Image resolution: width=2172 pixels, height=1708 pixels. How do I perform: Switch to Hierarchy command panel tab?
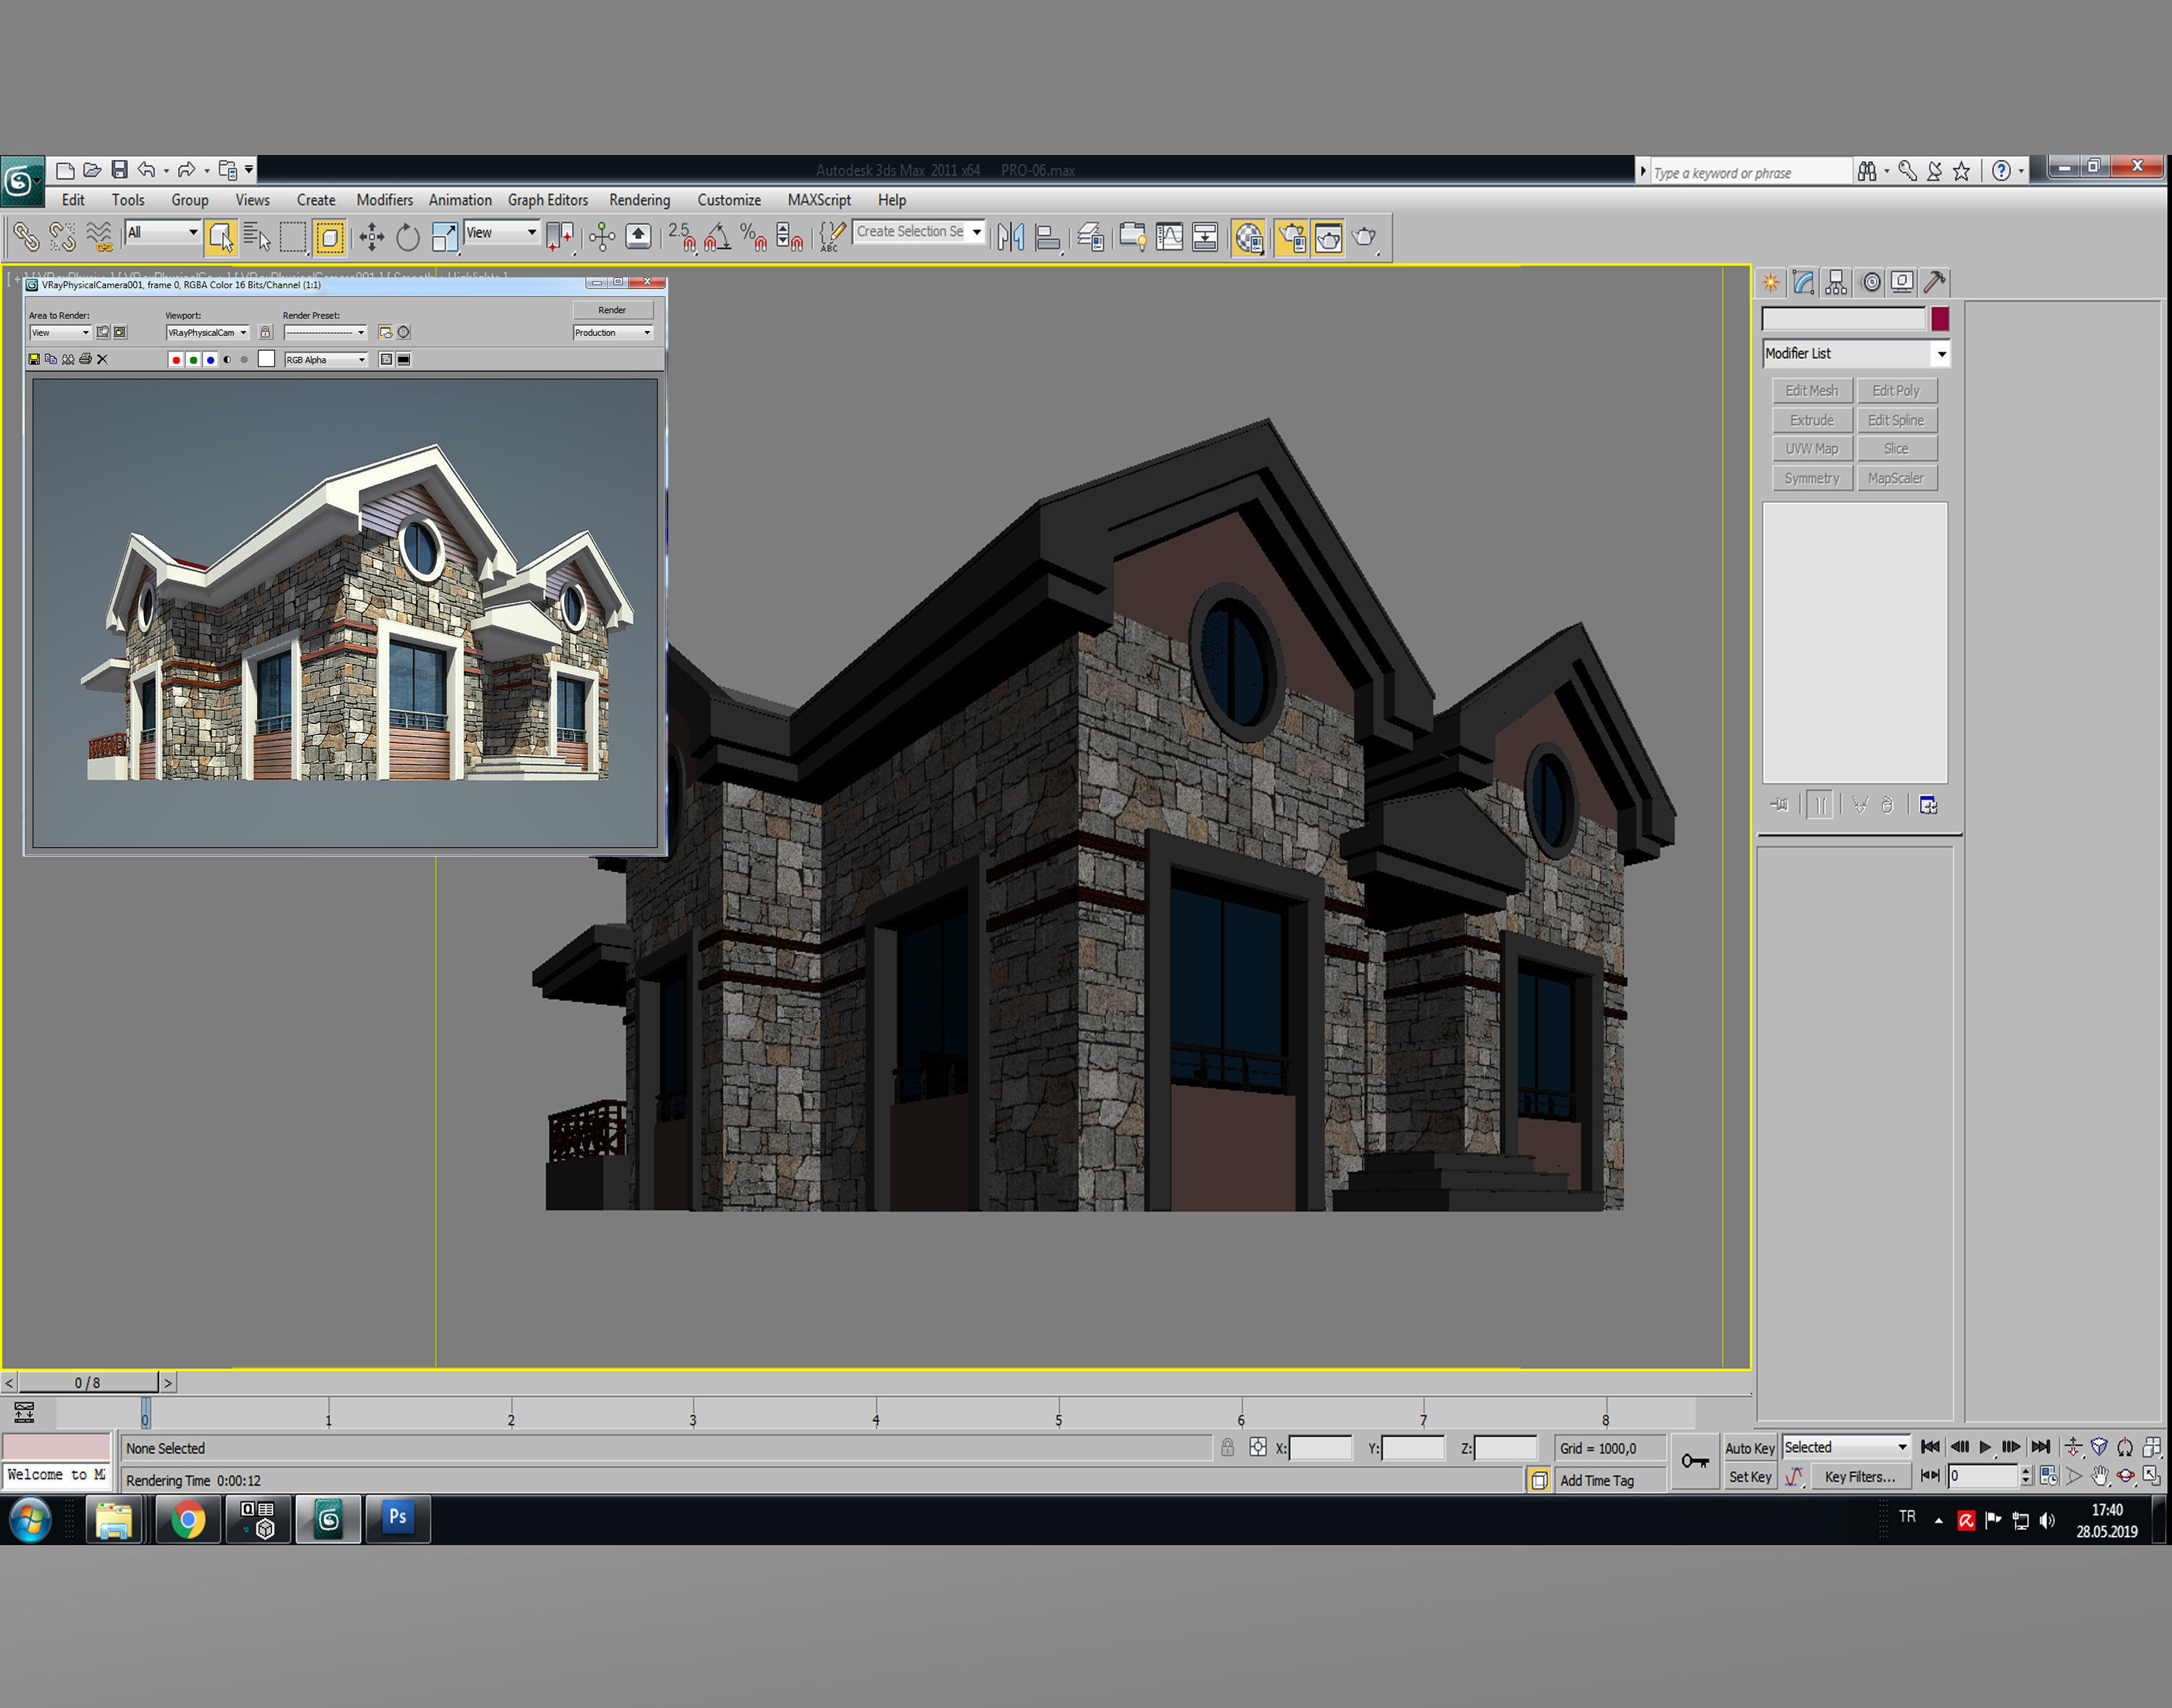pyautogui.click(x=1836, y=282)
